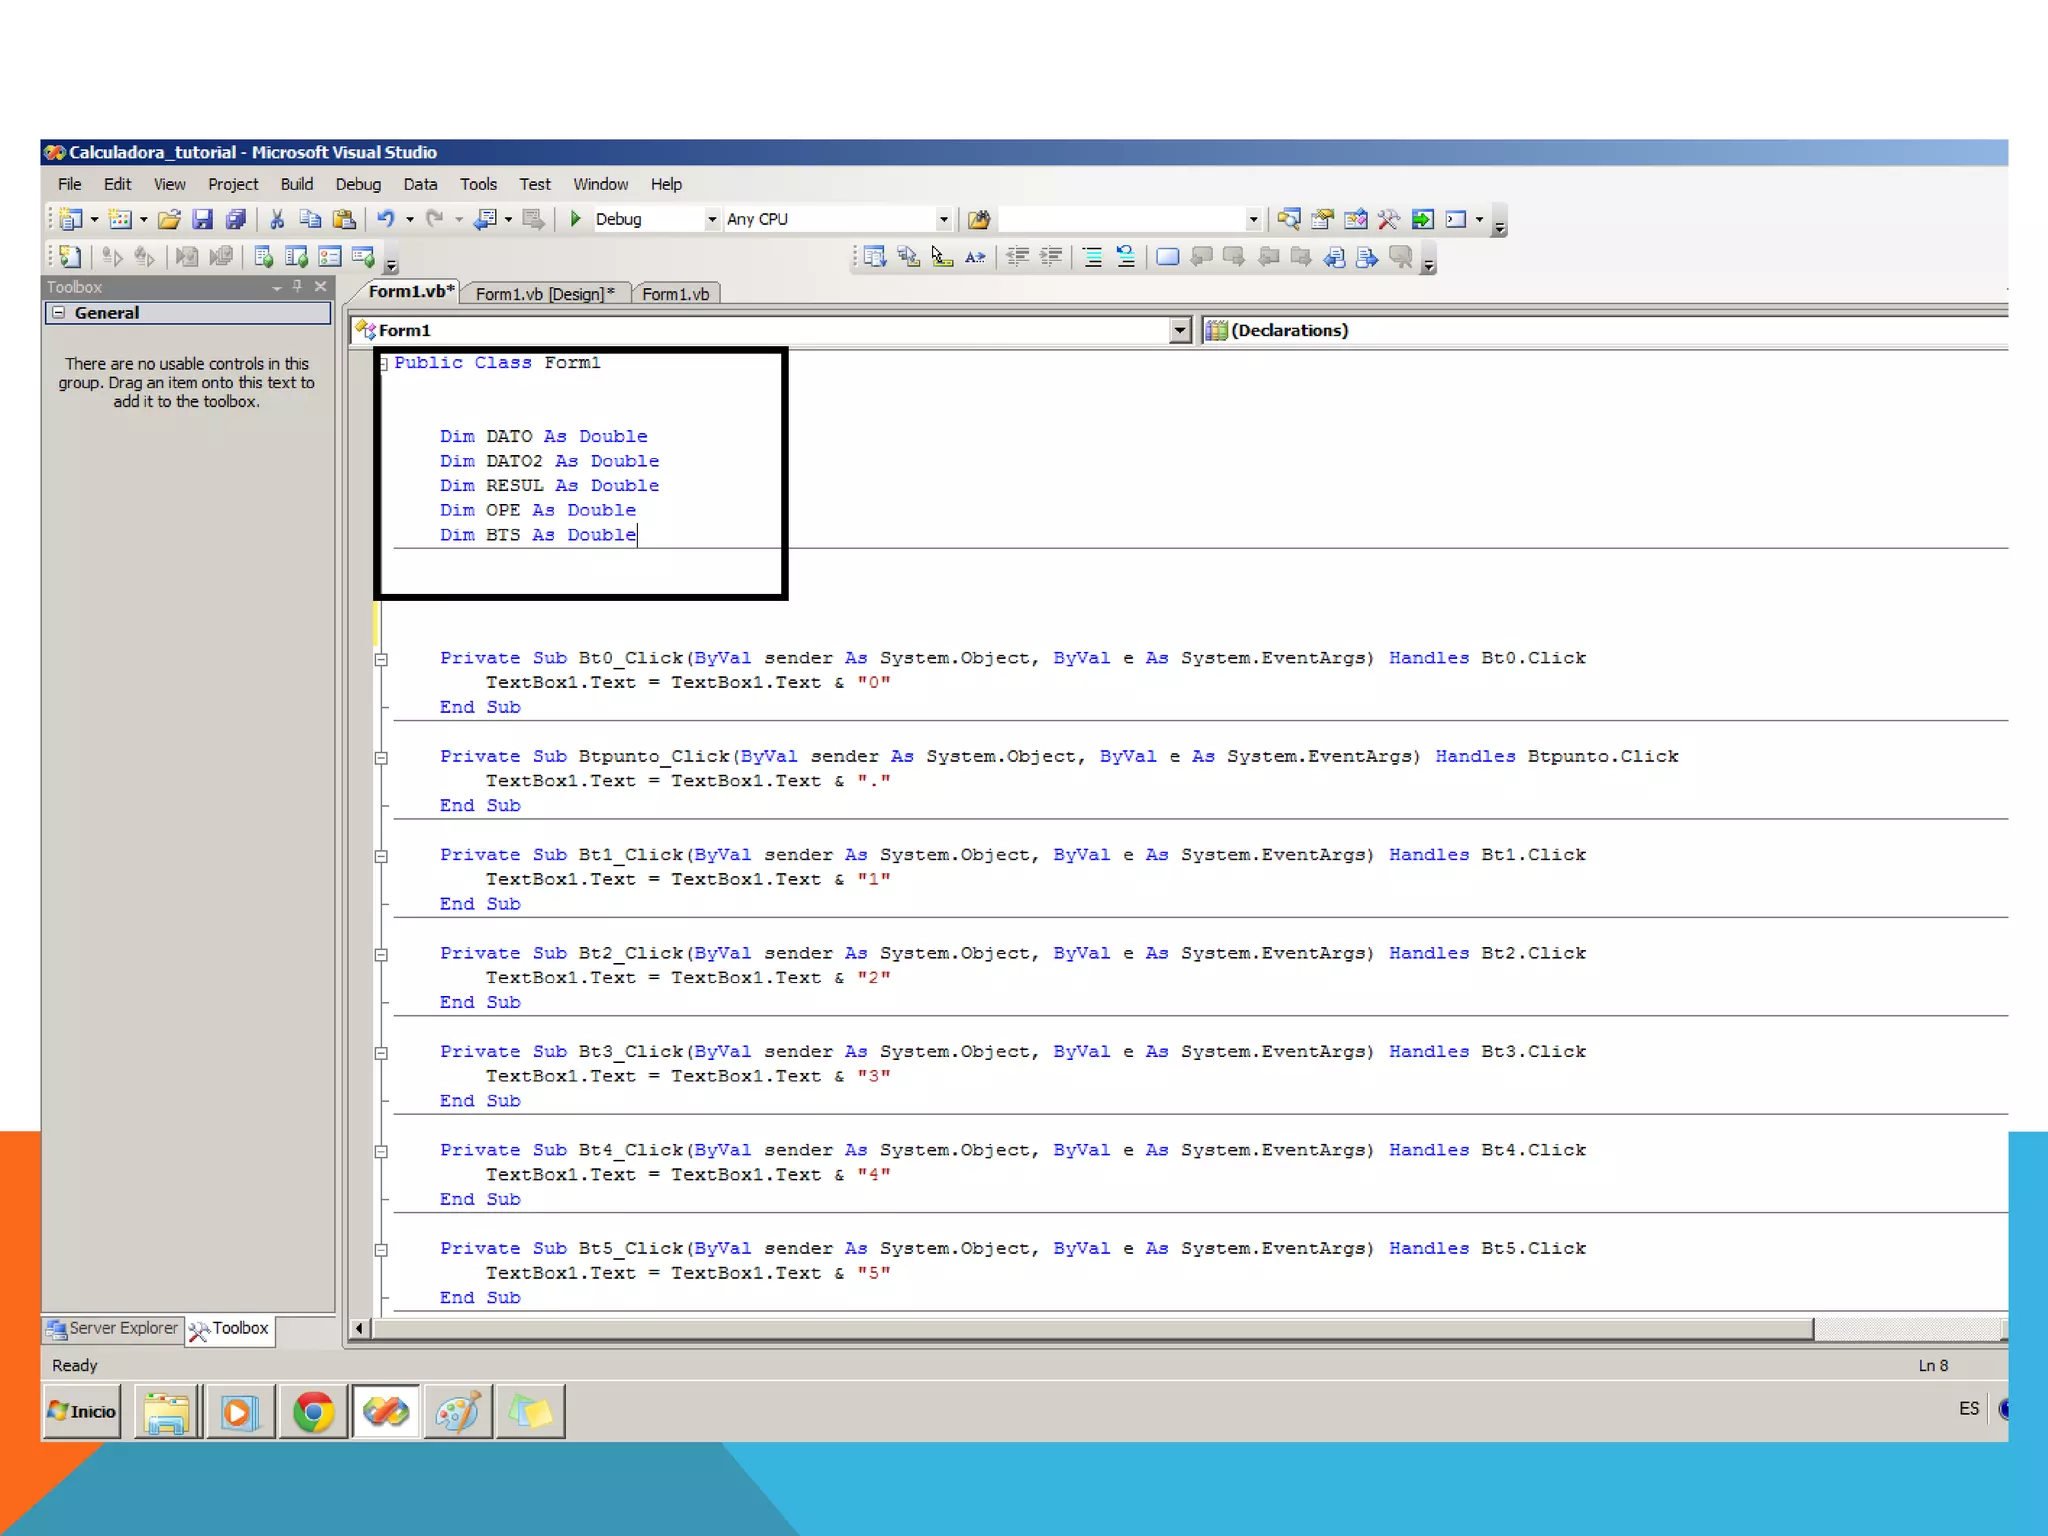Collapse the Bt0_Click sub outline box

click(x=381, y=659)
